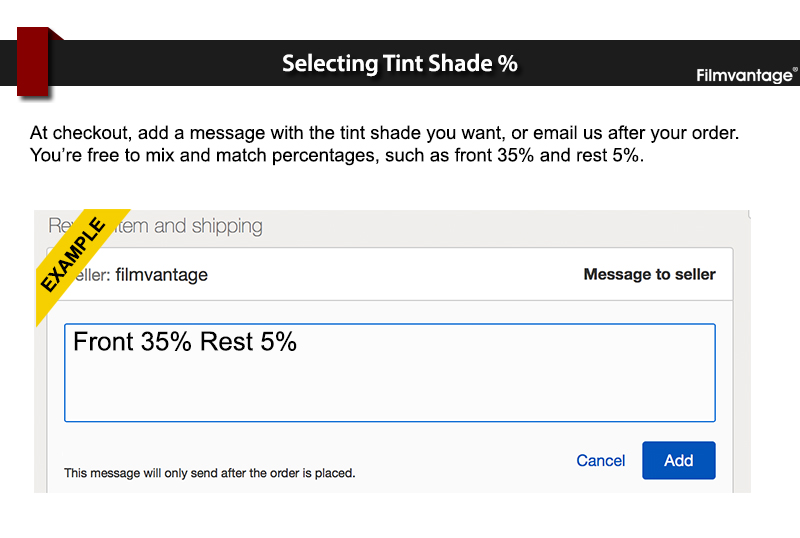Click the 'Front 35% Rest 5%' typed text
The height and width of the screenshot is (538, 800).
[x=185, y=342]
